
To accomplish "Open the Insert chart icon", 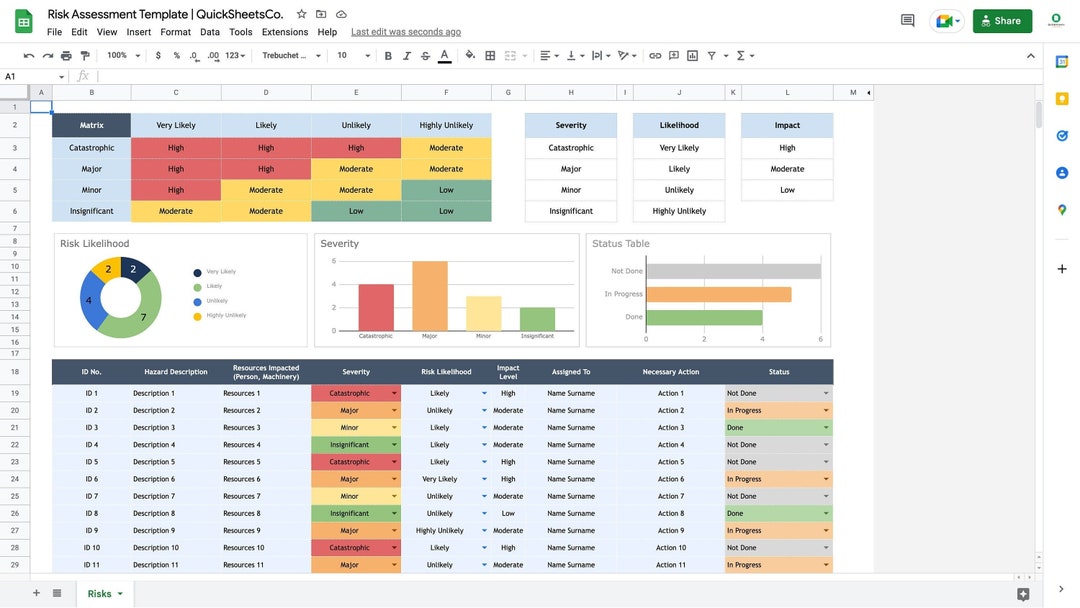I will (691, 55).
